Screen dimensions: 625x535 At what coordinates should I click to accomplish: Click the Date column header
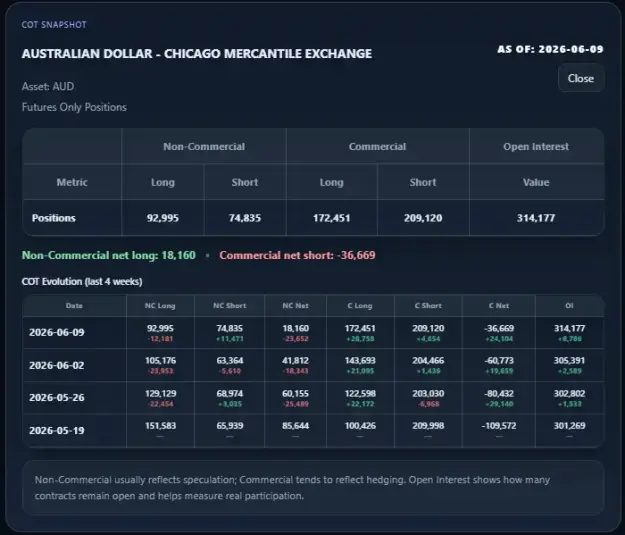[74, 306]
